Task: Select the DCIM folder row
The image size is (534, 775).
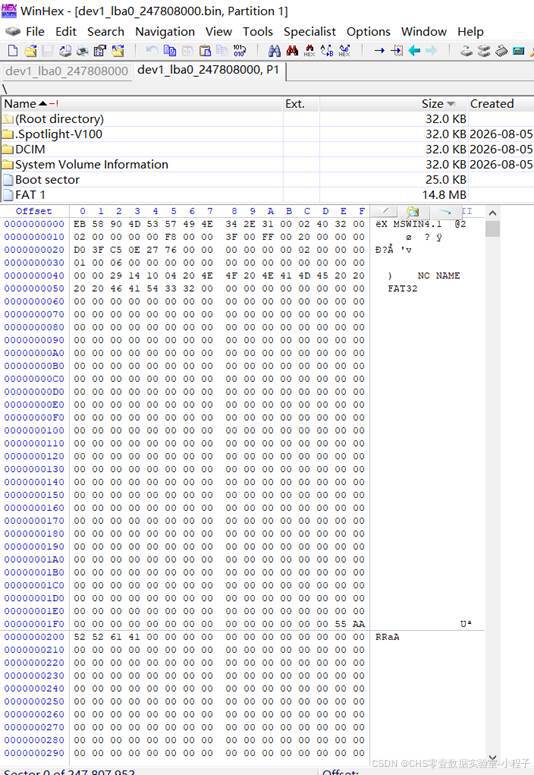Action: click(267, 149)
